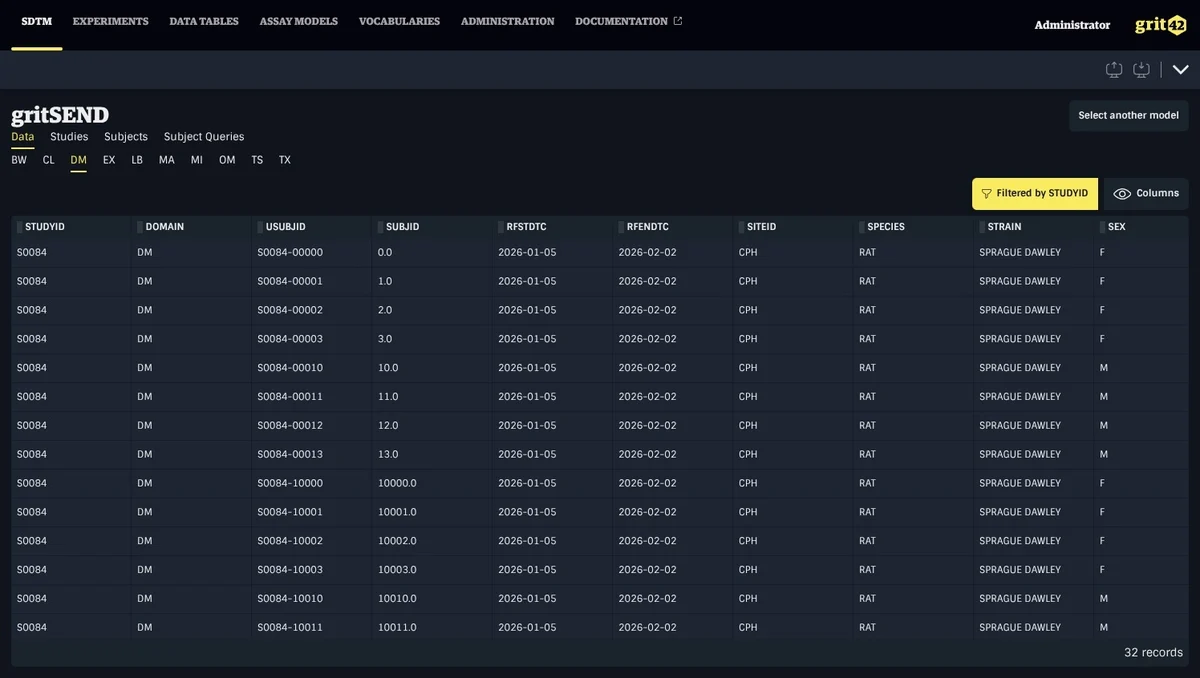Click the Select another model button
The height and width of the screenshot is (678, 1200).
[1128, 115]
